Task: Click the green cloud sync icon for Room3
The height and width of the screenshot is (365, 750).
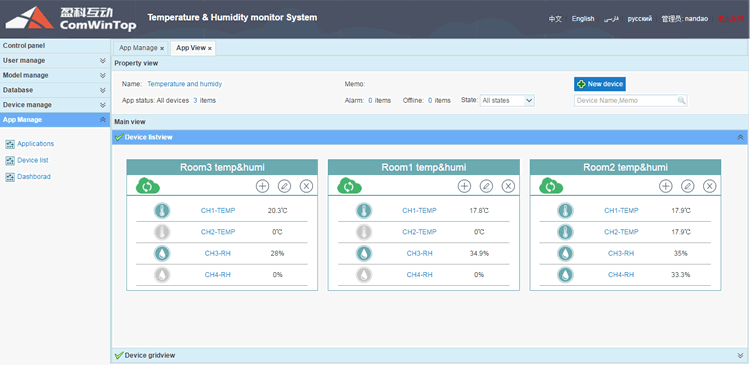Action: point(148,186)
